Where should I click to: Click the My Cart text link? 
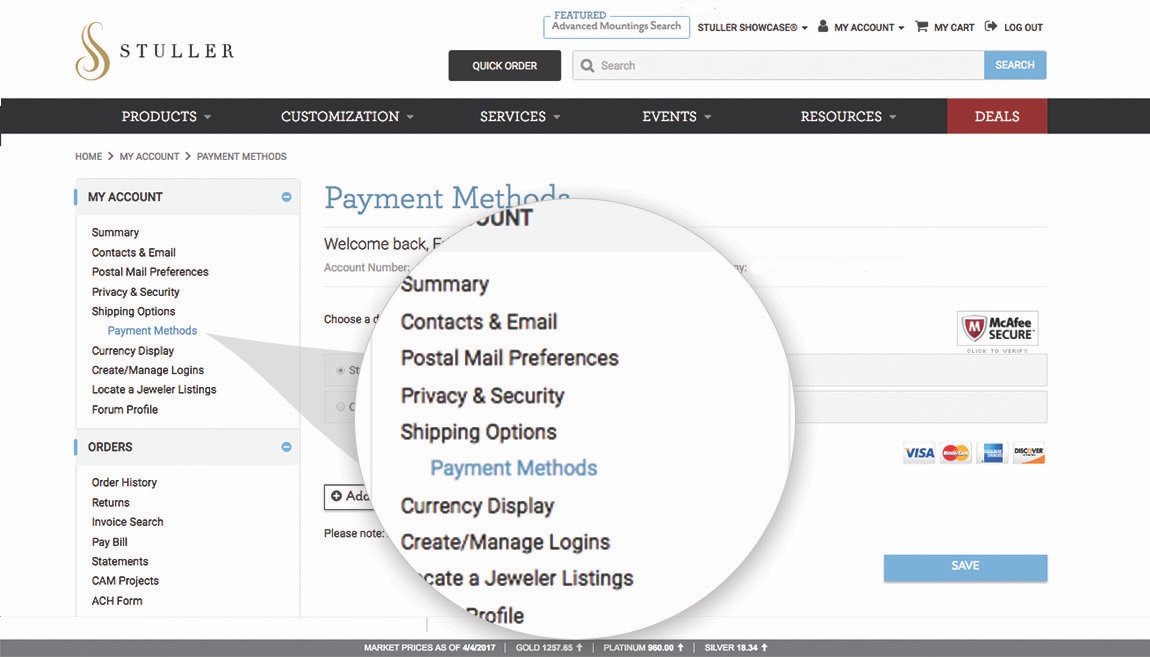tap(954, 27)
